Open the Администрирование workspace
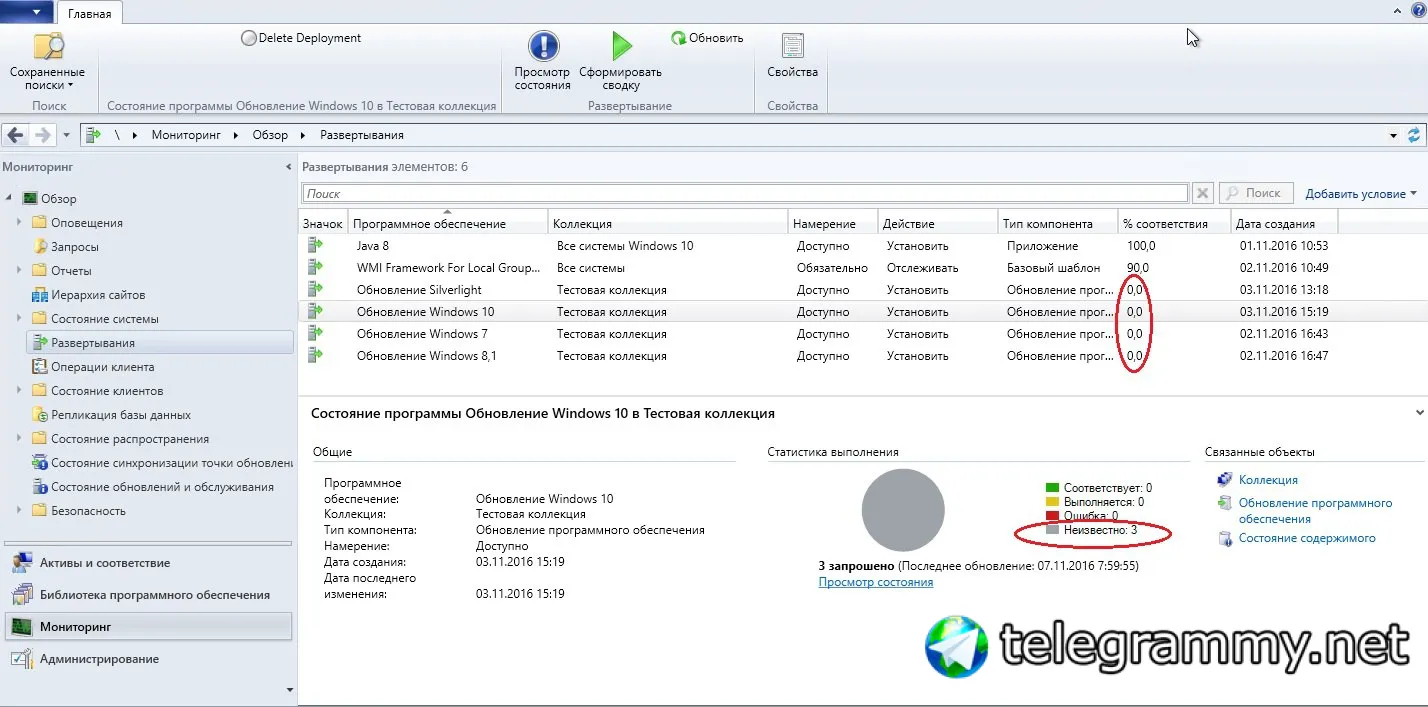The height and width of the screenshot is (707, 1428). point(148,659)
